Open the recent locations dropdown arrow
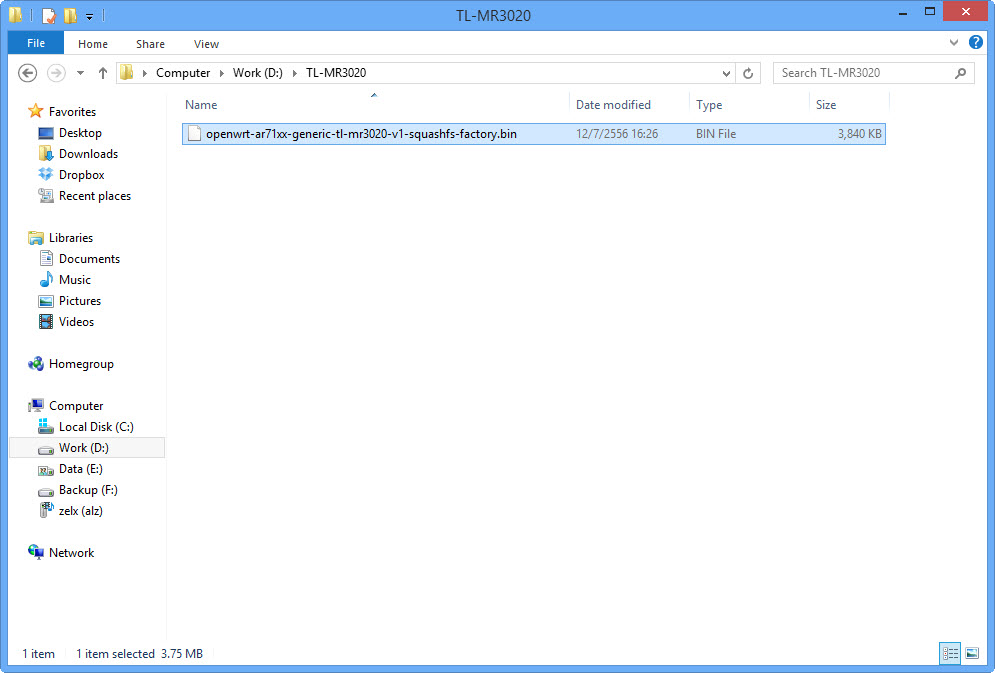This screenshot has width=995, height=673. point(81,73)
